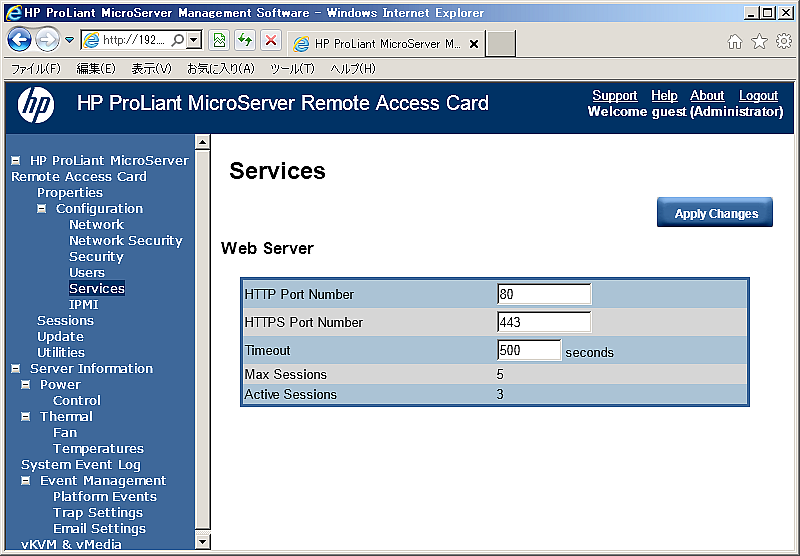Open the address bar autocomplete dropdown arrow
Viewport: 800px width, 556px height.
coord(194,40)
